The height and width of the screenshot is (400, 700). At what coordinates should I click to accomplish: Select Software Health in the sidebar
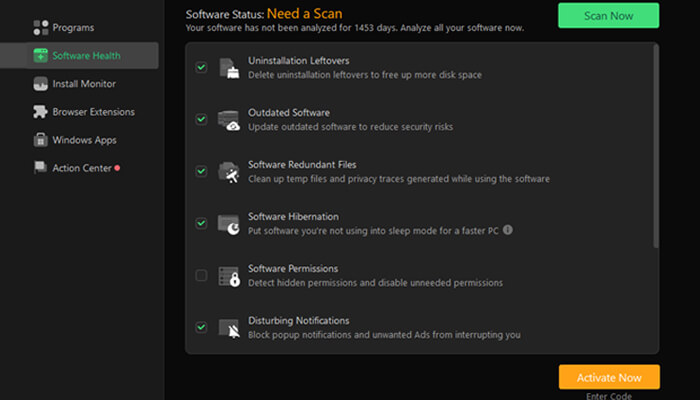tap(79, 55)
